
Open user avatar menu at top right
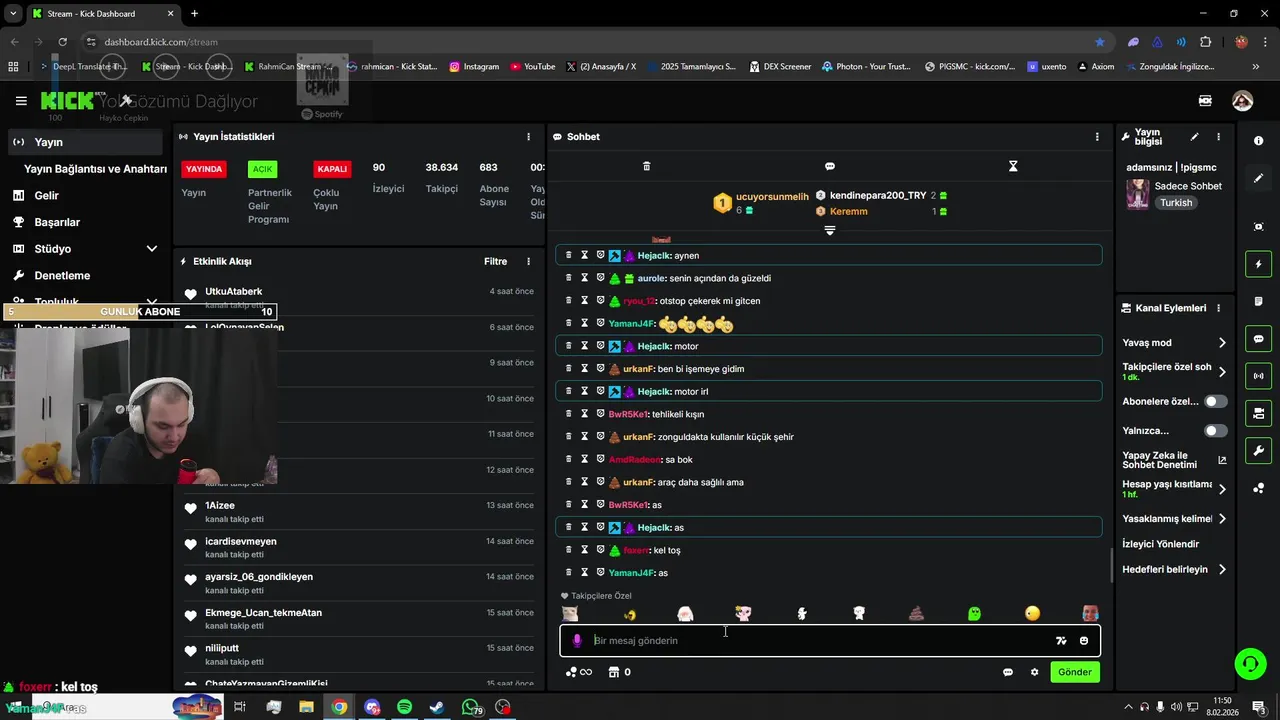click(x=1242, y=101)
